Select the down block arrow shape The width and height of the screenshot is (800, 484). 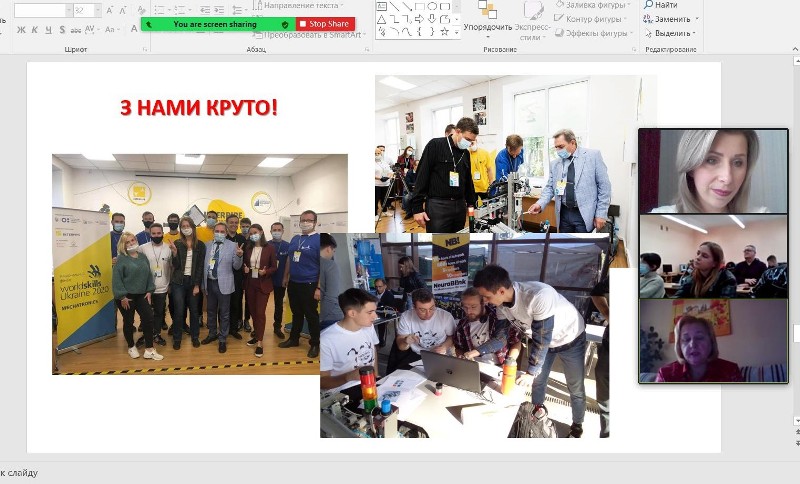pos(432,19)
